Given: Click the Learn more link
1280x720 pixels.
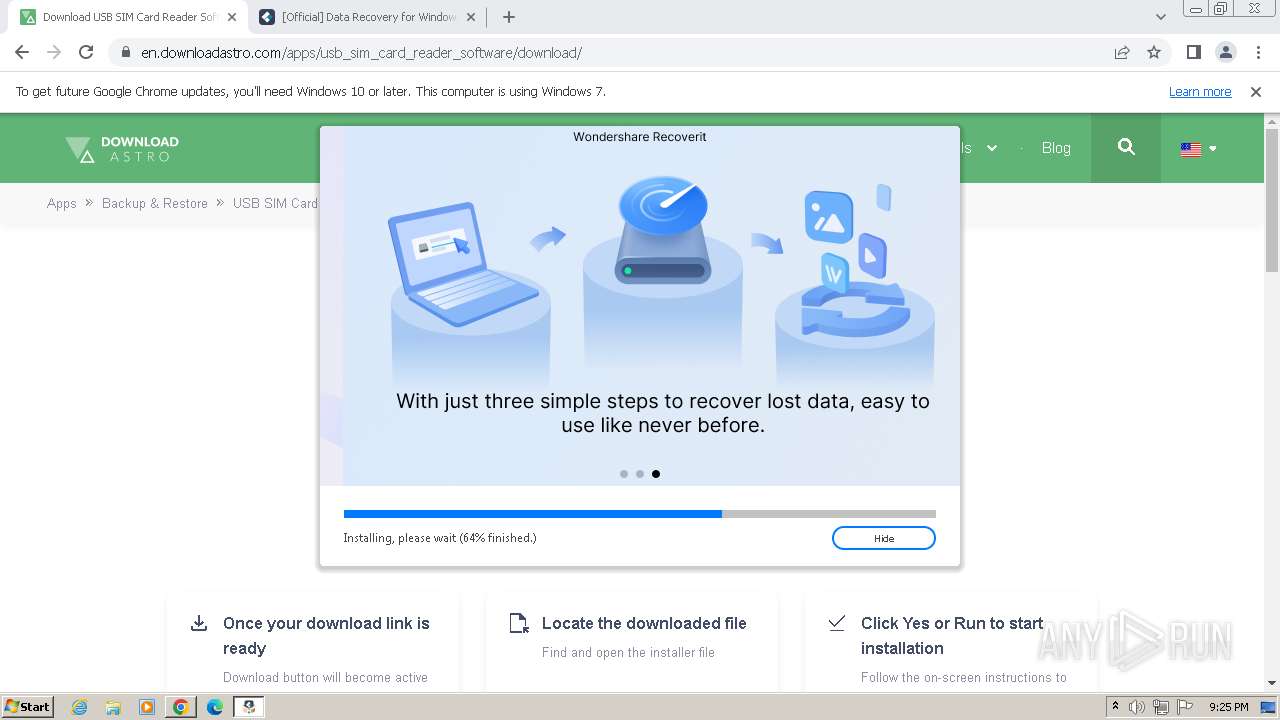Looking at the screenshot, I should [x=1200, y=91].
